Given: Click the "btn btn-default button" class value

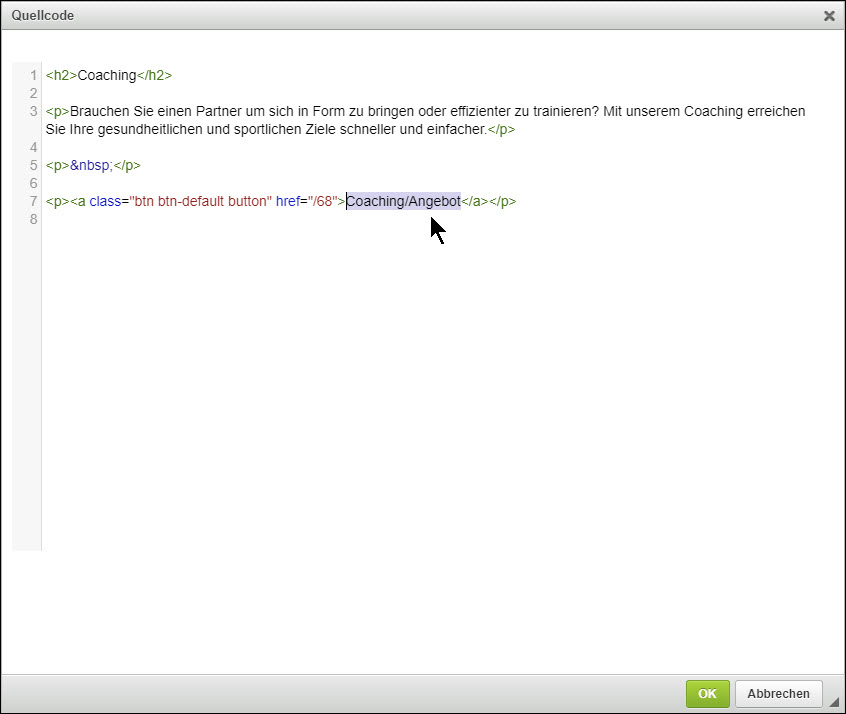Looking at the screenshot, I should (x=200, y=201).
